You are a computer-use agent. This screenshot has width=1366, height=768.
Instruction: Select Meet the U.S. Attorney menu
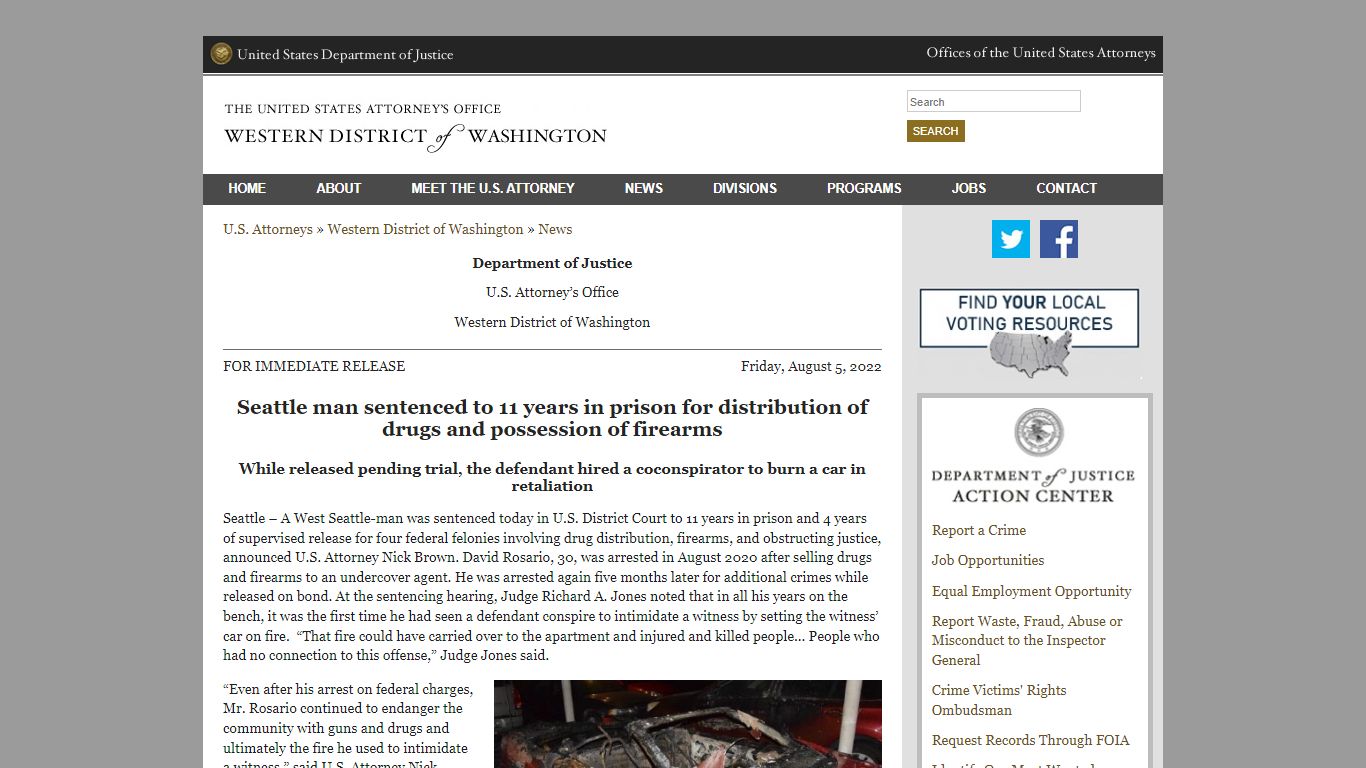(493, 188)
